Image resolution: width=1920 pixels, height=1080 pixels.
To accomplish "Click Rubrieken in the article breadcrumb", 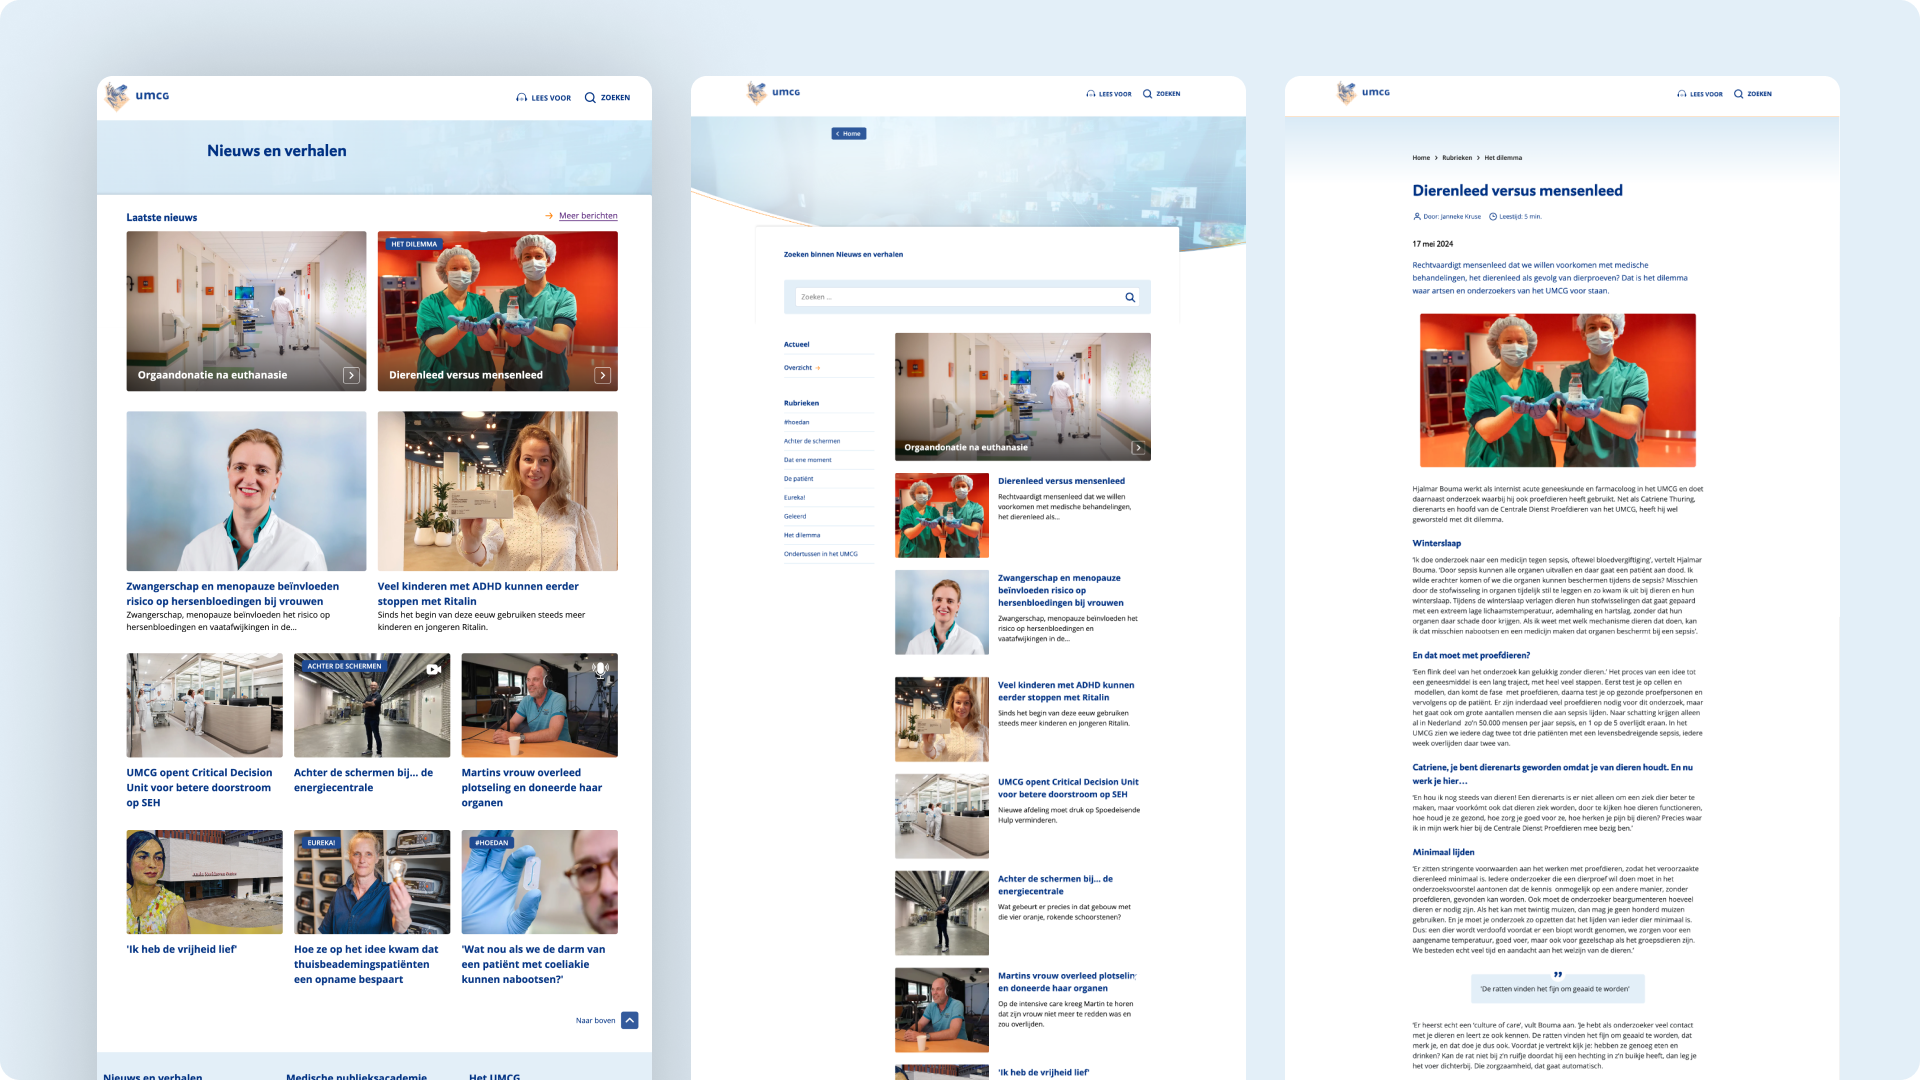I will pos(1457,158).
